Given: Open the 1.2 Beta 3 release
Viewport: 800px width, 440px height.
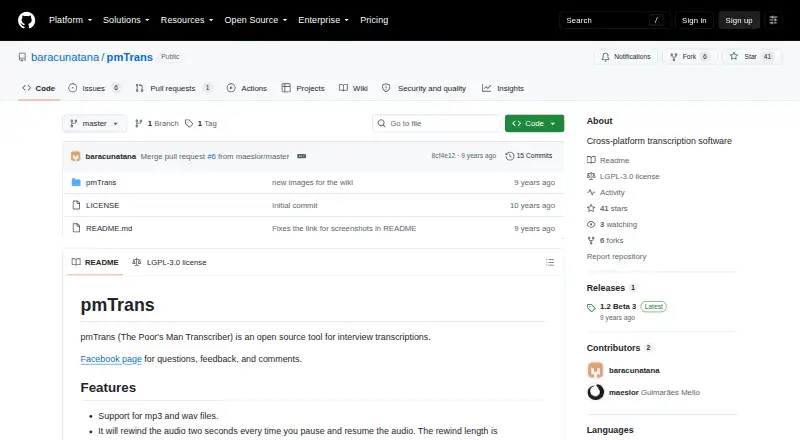Looking at the screenshot, I should 618,306.
